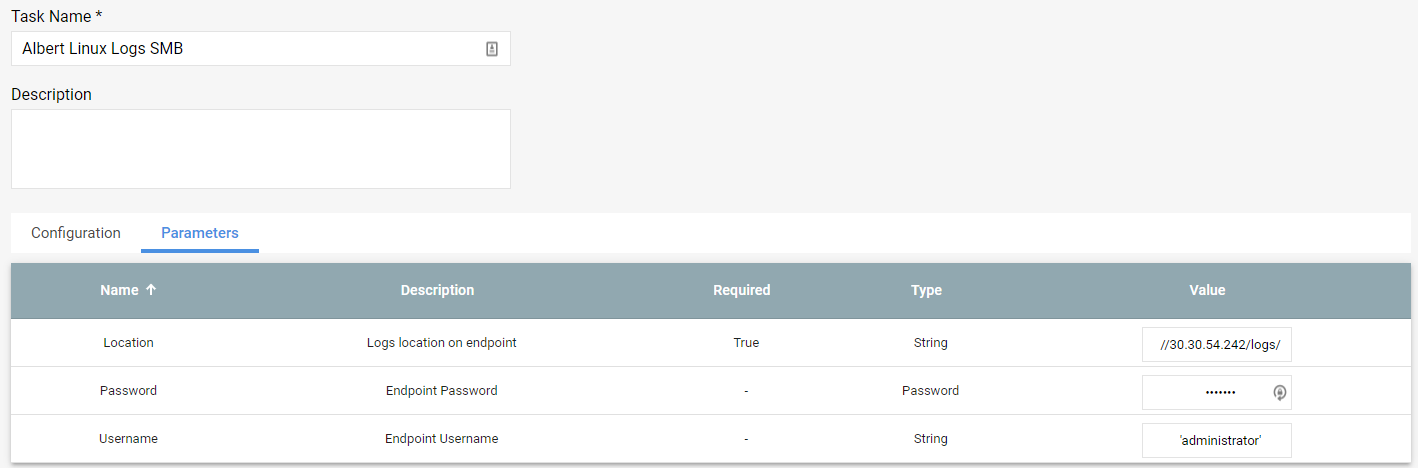Image resolution: width=1418 pixels, height=468 pixels.
Task: Click the contact-card icon in Task Name field
Action: coord(492,48)
